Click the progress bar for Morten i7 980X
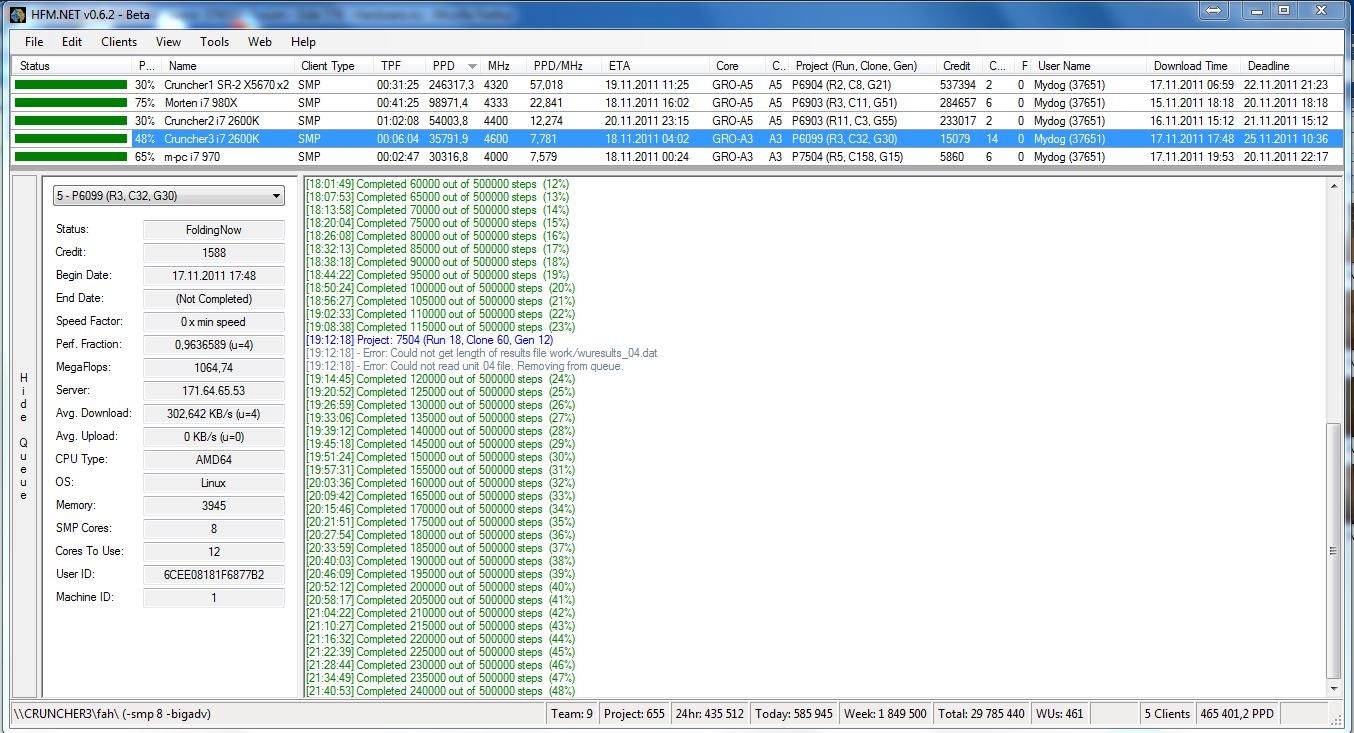The height and width of the screenshot is (733, 1354). click(x=71, y=103)
